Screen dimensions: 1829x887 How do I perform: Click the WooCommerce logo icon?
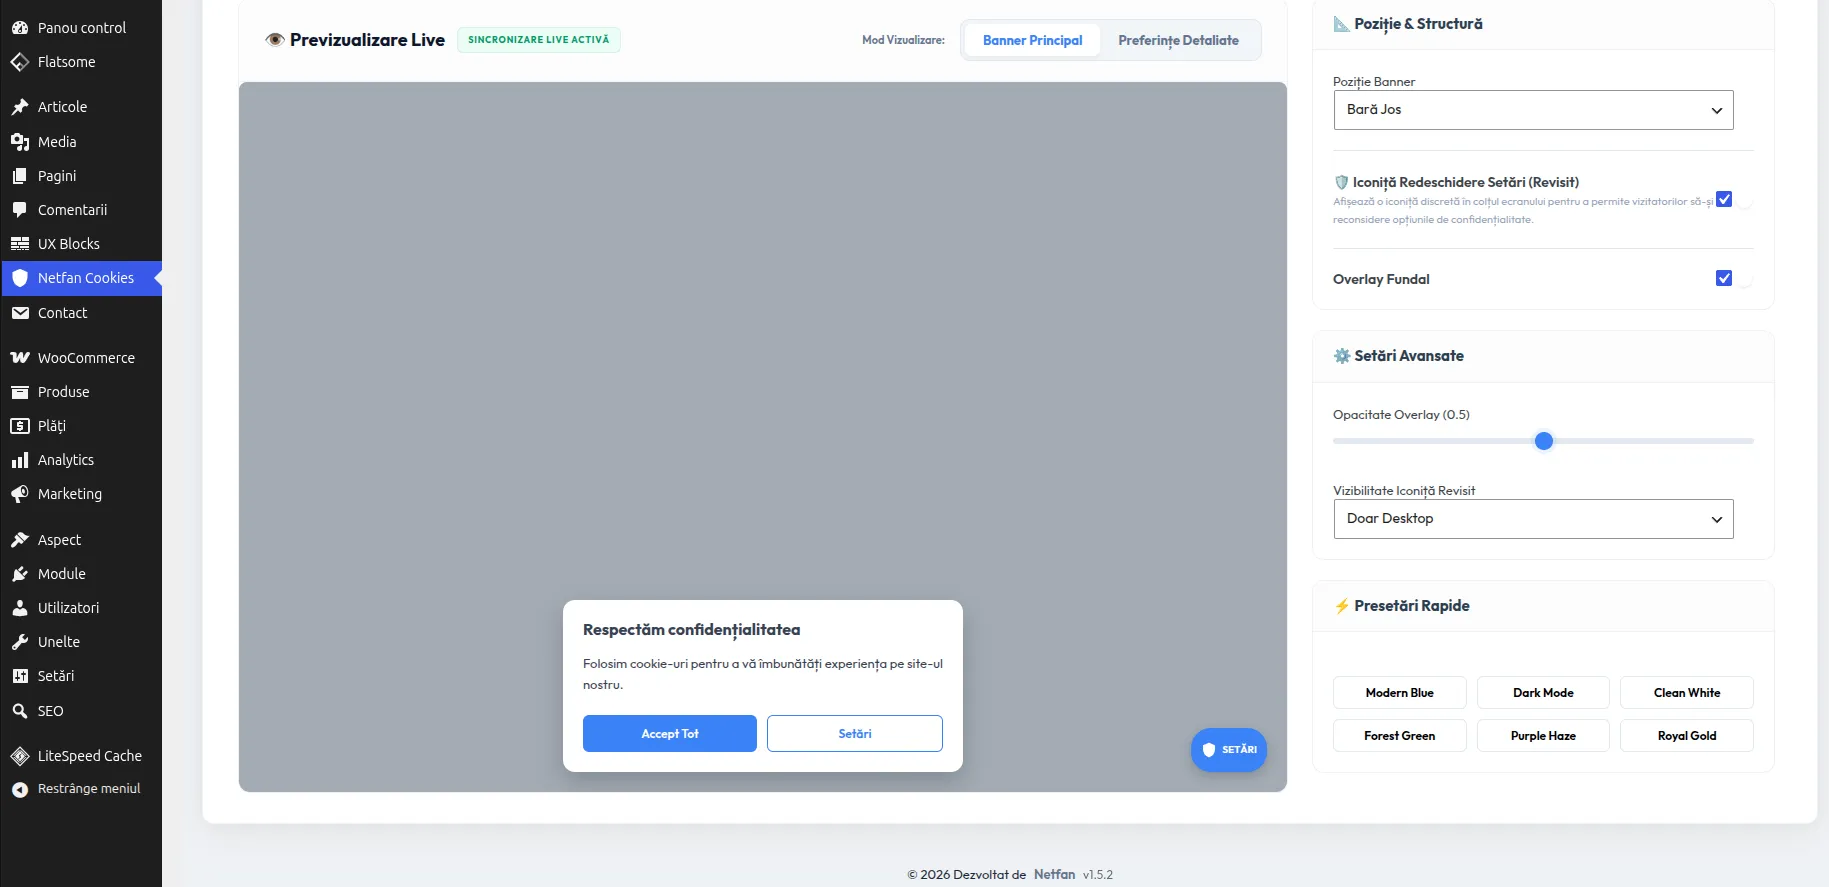pos(20,358)
